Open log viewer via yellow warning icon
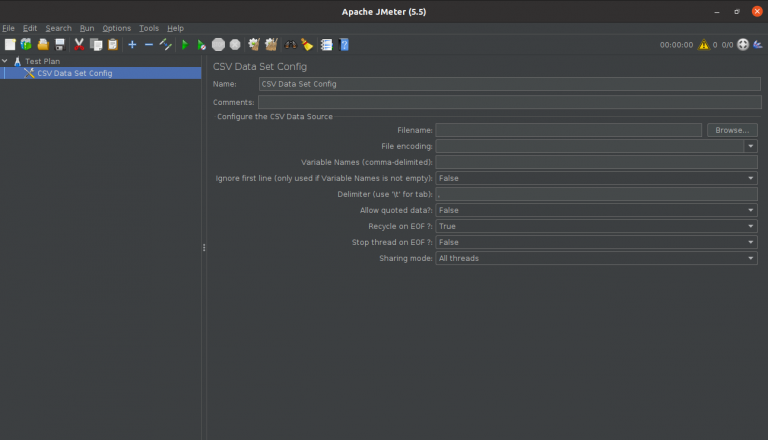This screenshot has width=768, height=440. (704, 45)
